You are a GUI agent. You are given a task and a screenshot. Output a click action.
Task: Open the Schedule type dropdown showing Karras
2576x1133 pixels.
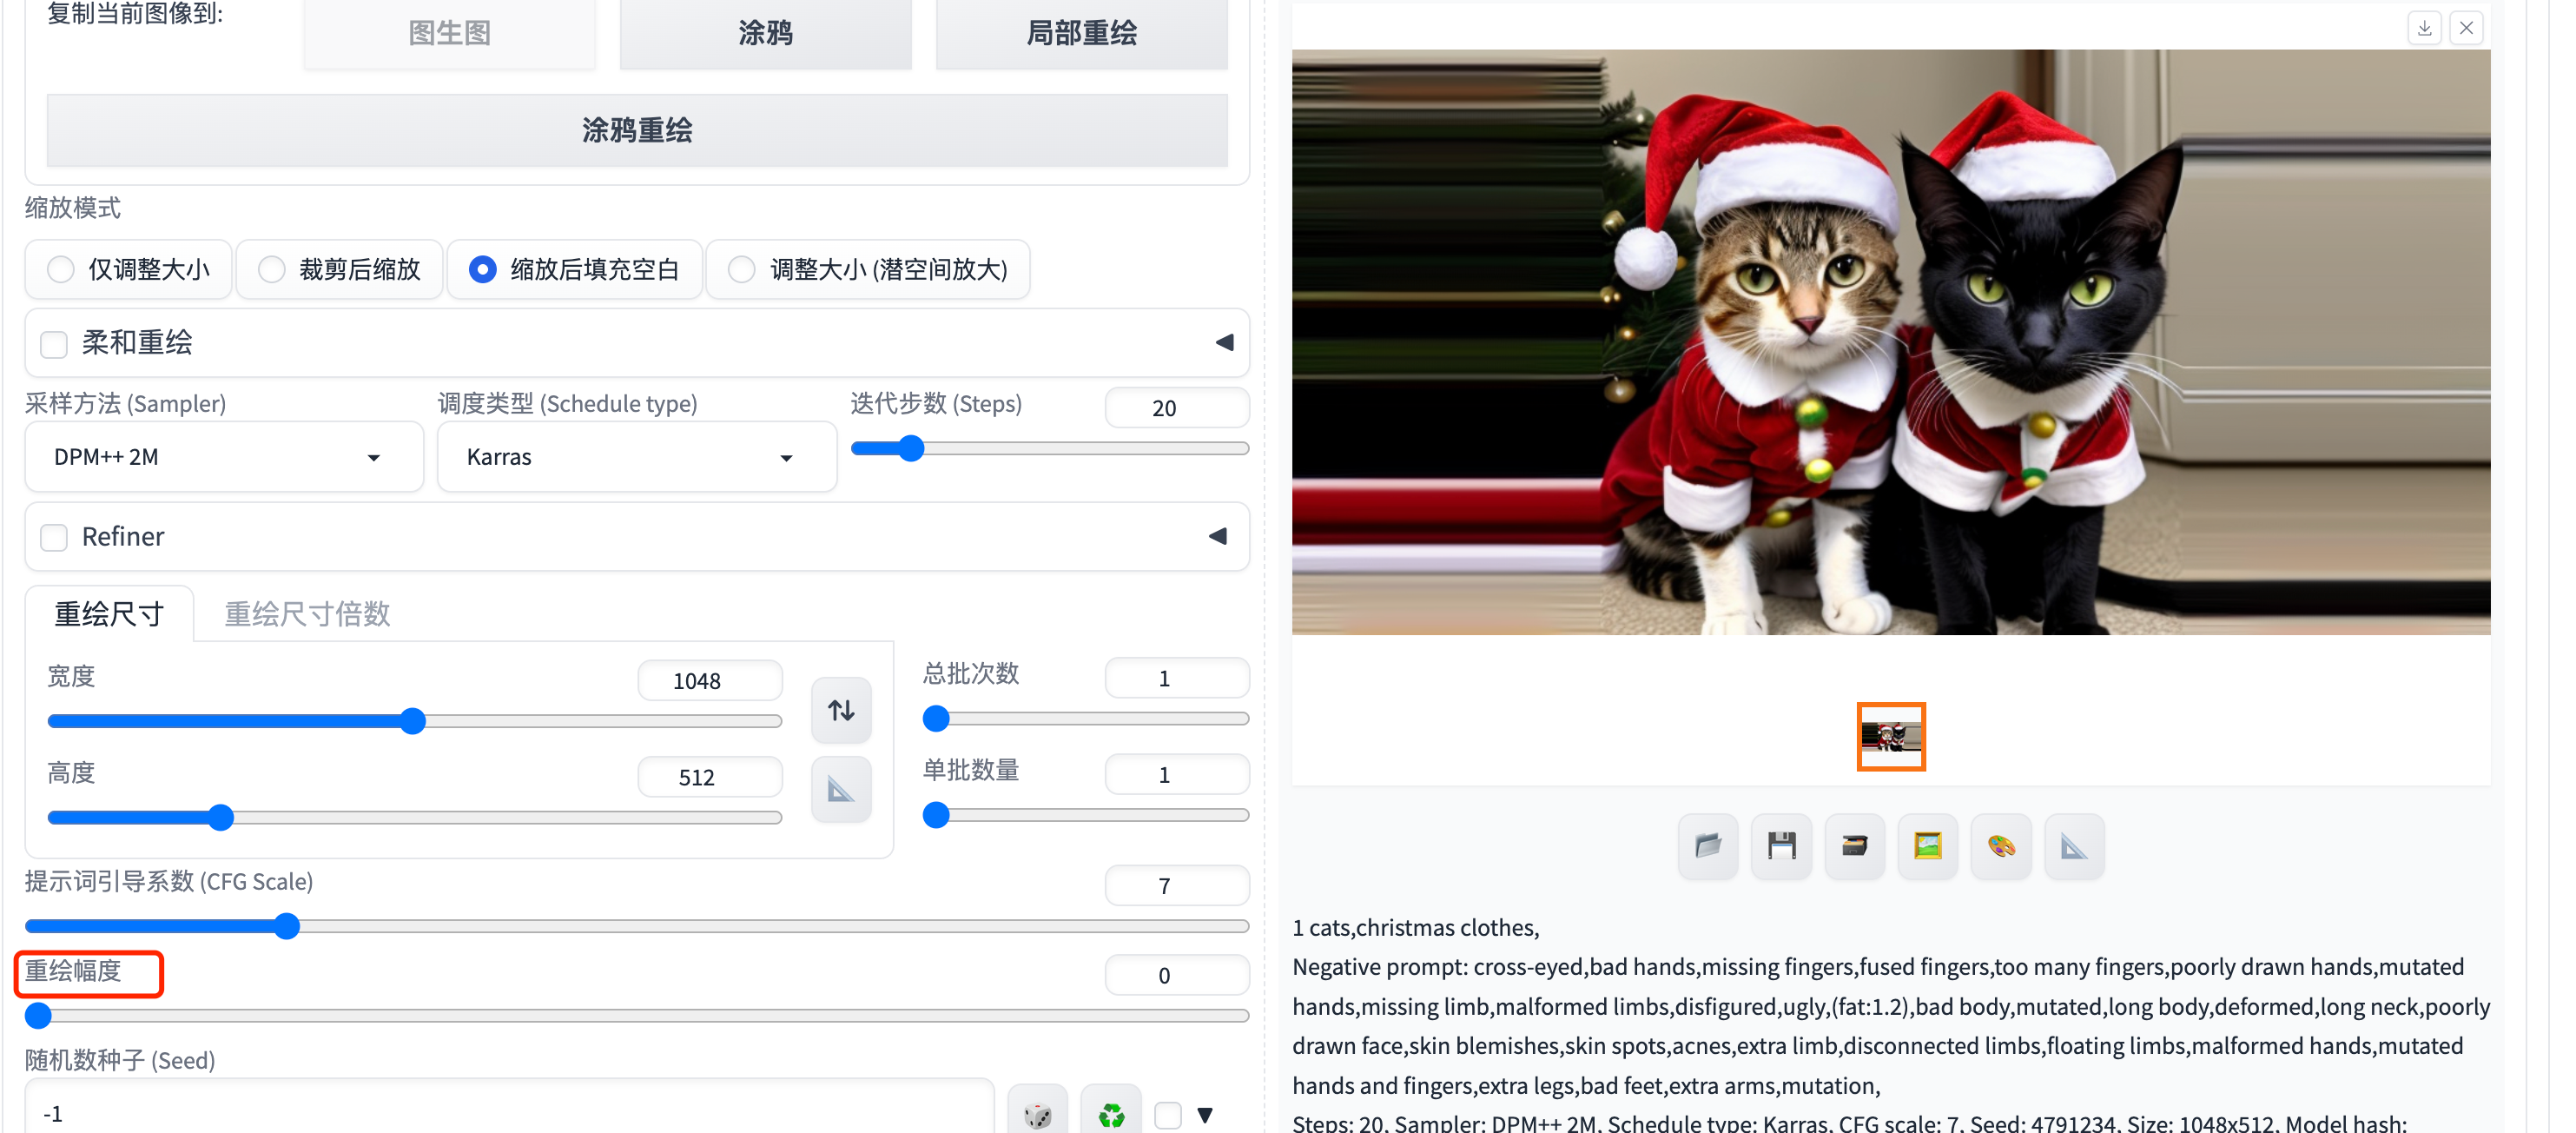pos(636,457)
